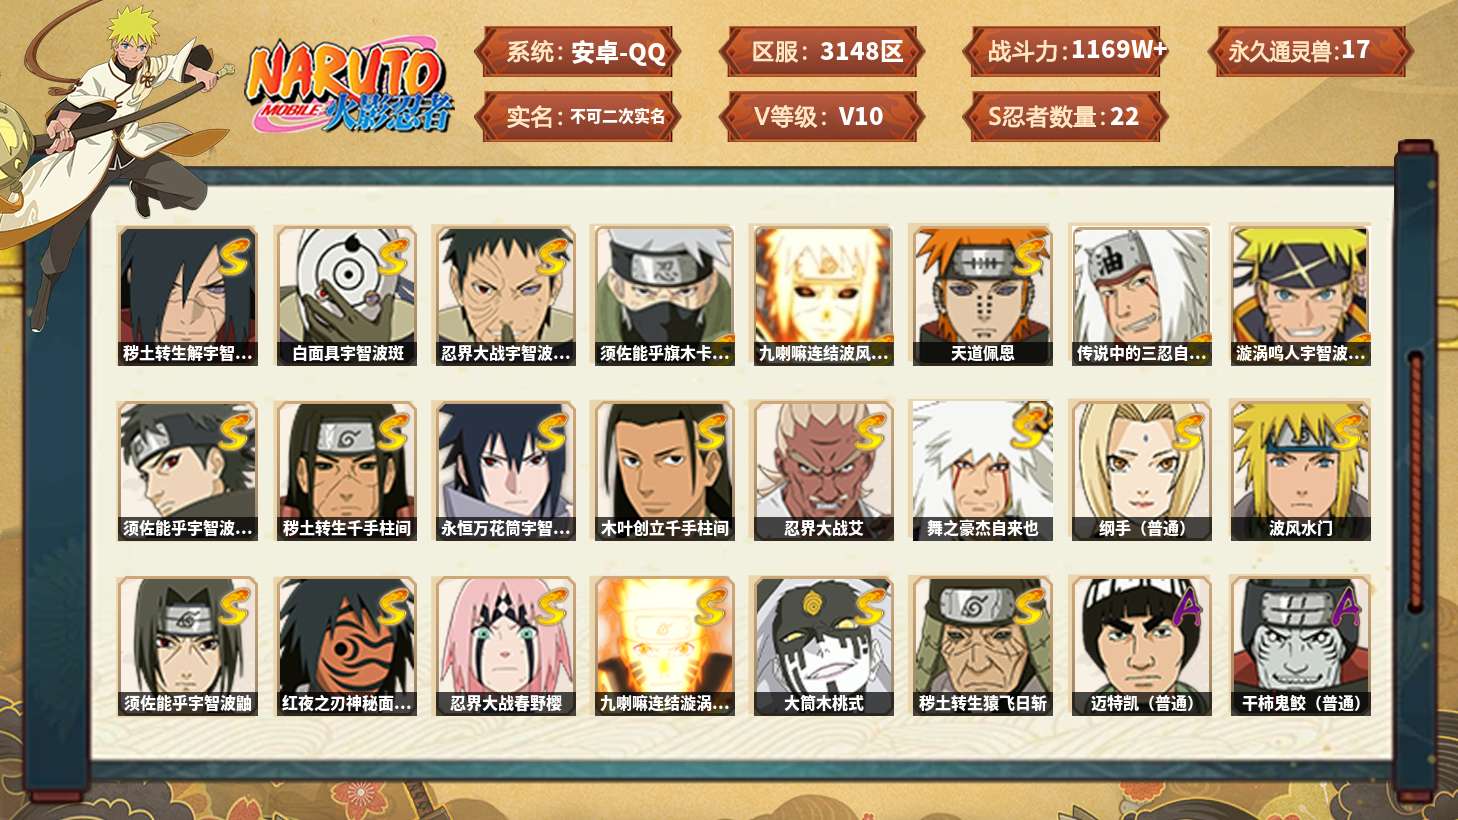Image resolution: width=1458 pixels, height=820 pixels.
Task: Select the 迈特凯（普通） A-rank portrait
Action: (1141, 646)
